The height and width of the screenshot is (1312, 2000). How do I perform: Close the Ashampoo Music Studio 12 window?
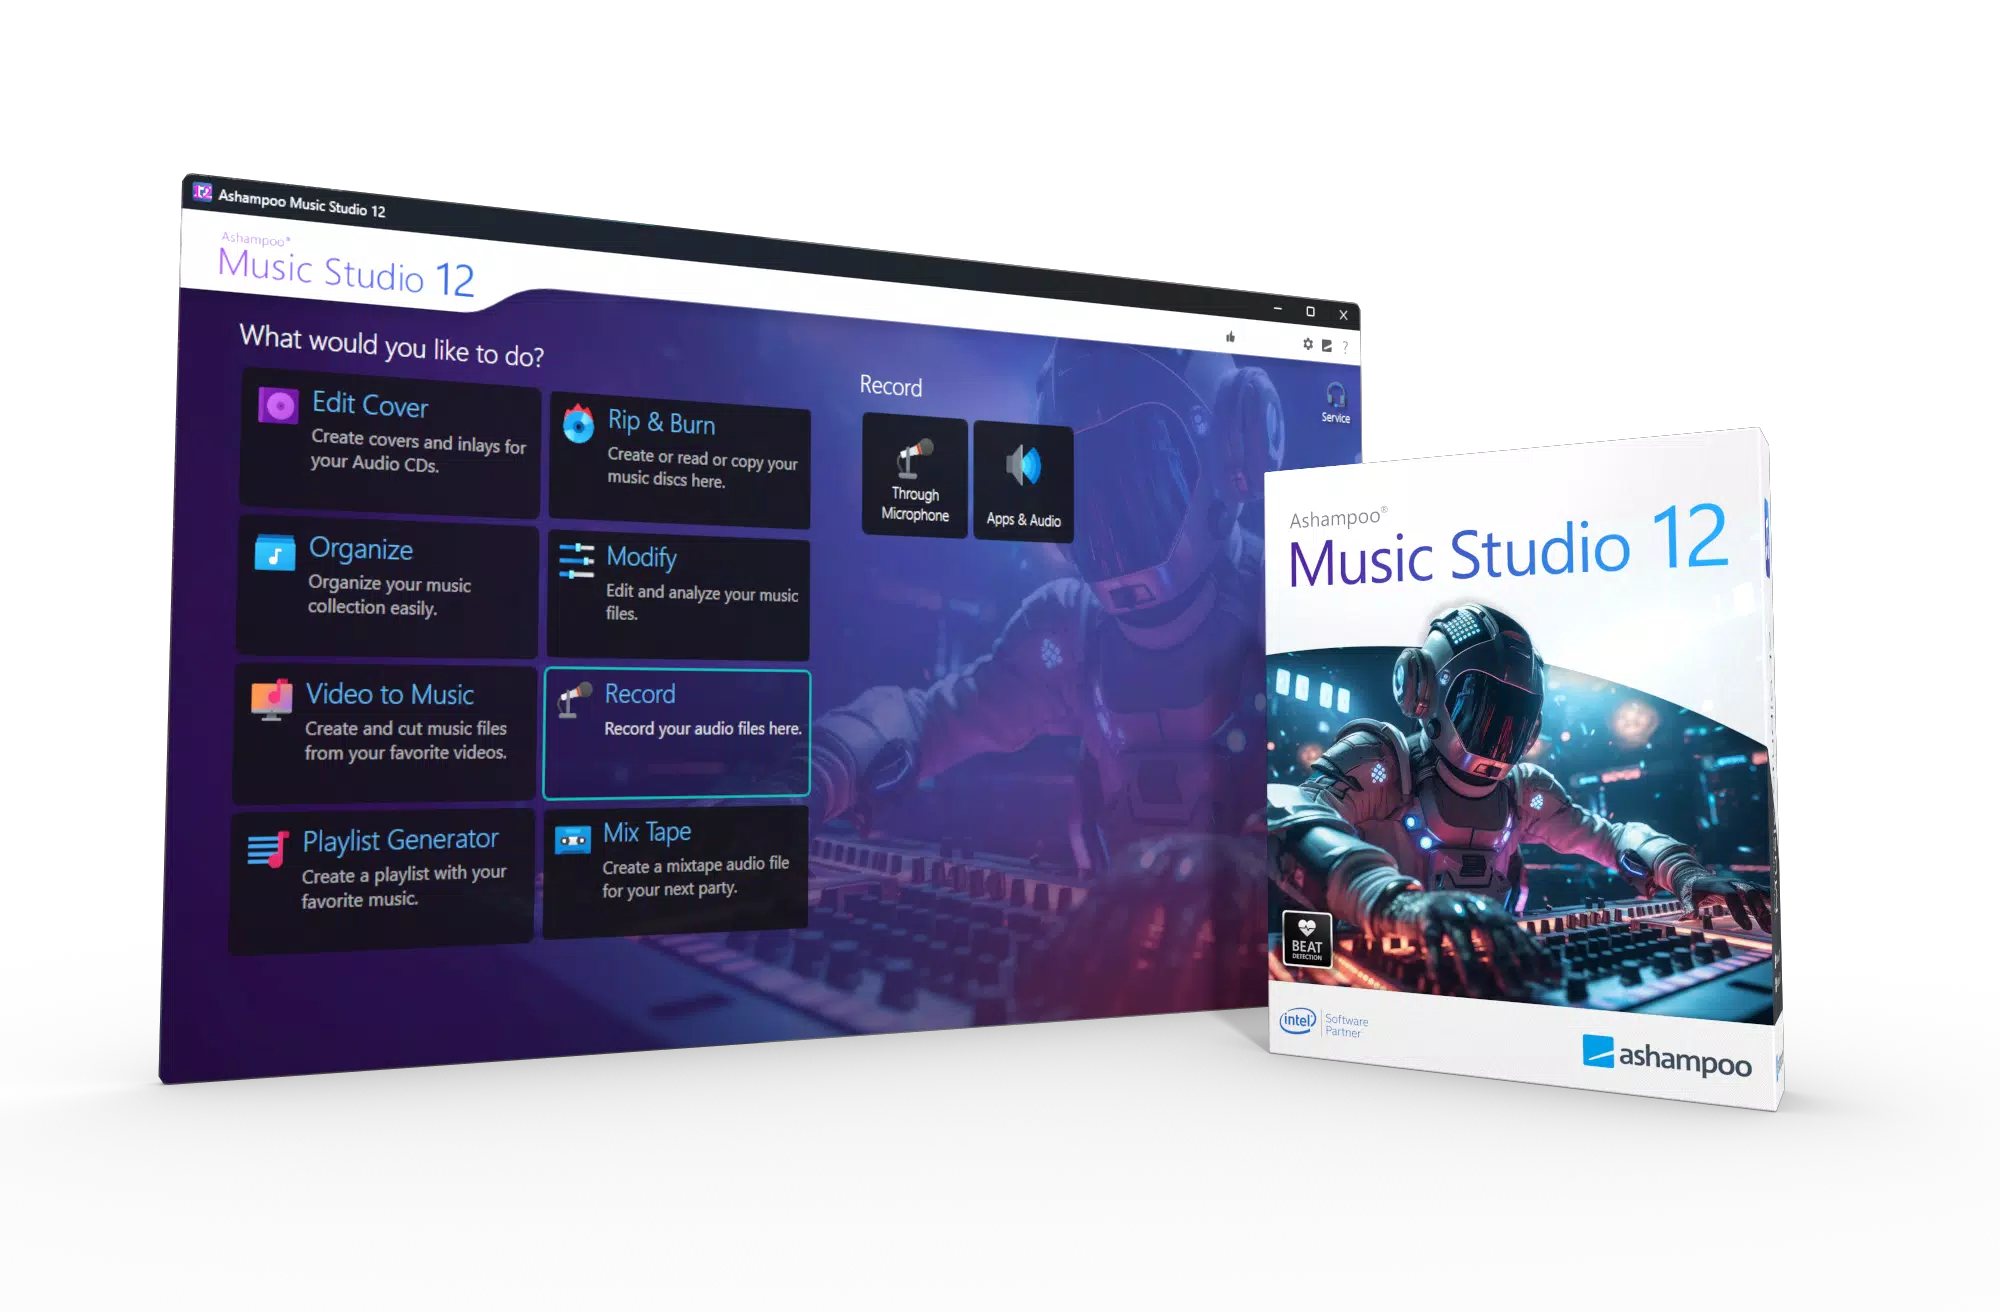pos(1343,315)
